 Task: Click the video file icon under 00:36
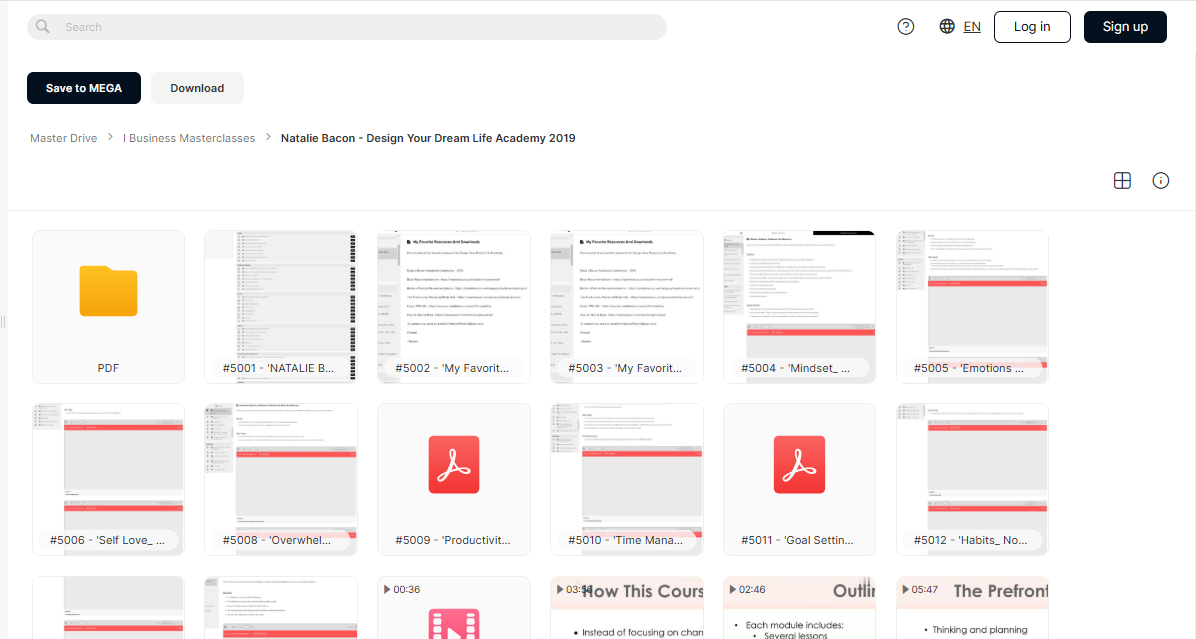click(x=454, y=624)
